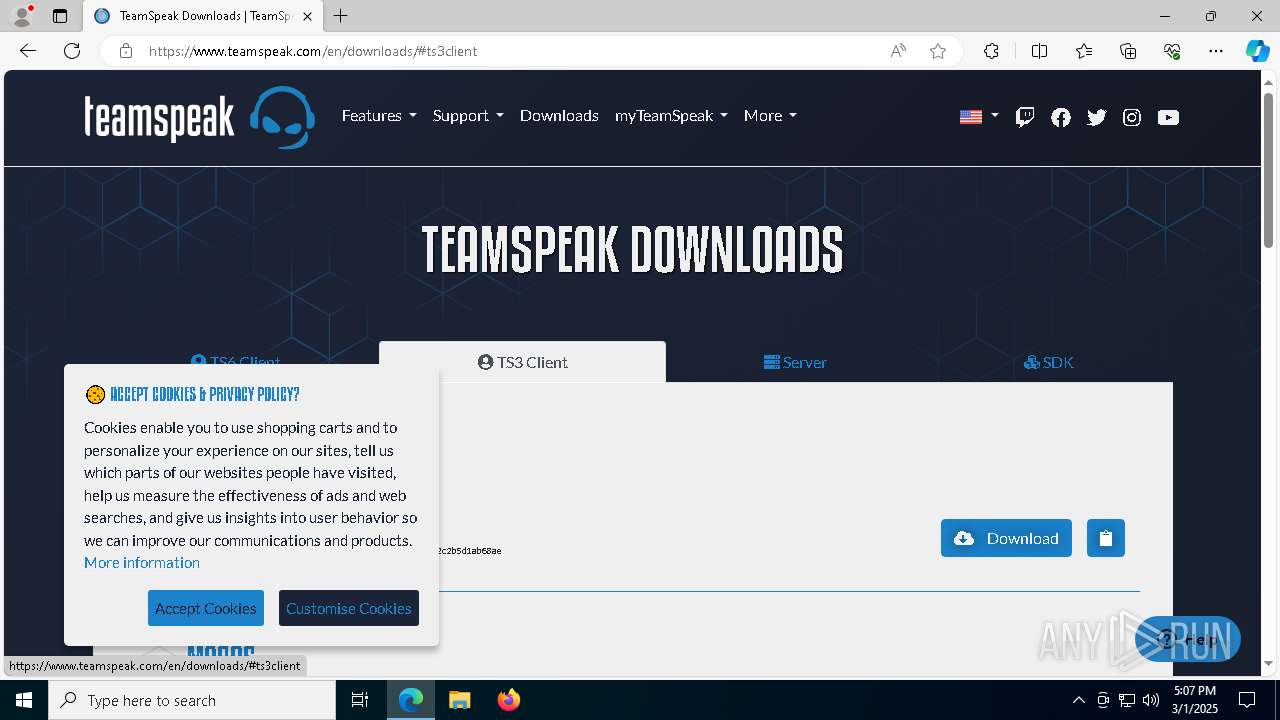1280x720 pixels.
Task: Open the Twitch channel icon
Action: click(1025, 117)
